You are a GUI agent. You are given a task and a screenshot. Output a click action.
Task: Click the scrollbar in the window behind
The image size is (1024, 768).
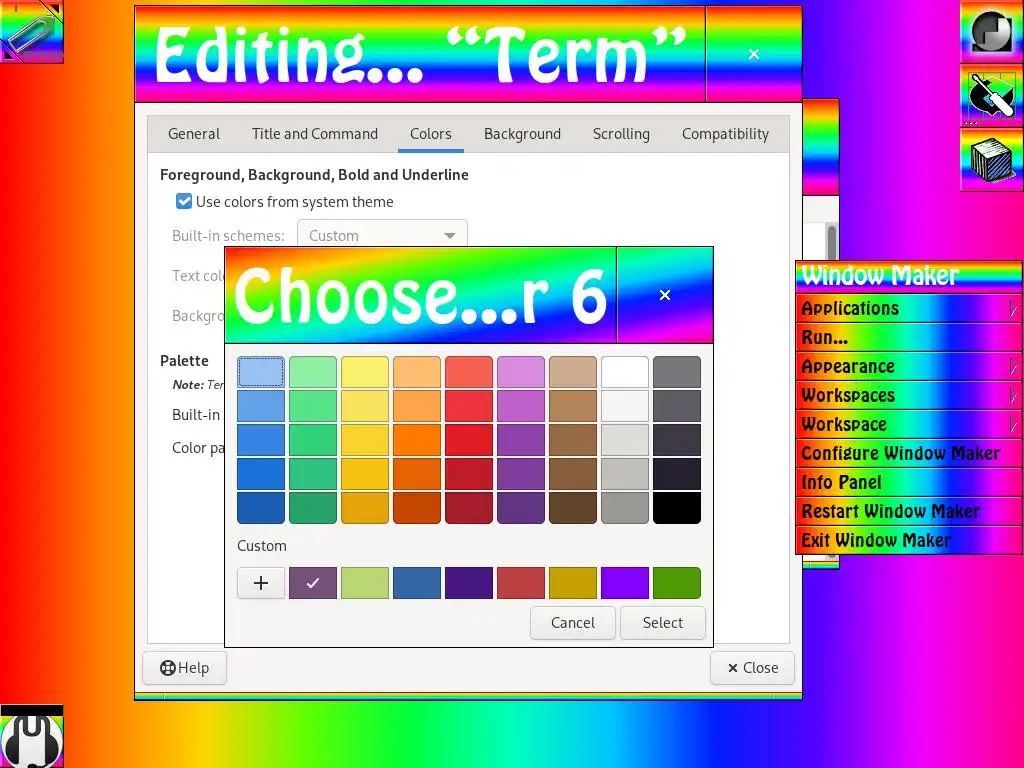(831, 242)
